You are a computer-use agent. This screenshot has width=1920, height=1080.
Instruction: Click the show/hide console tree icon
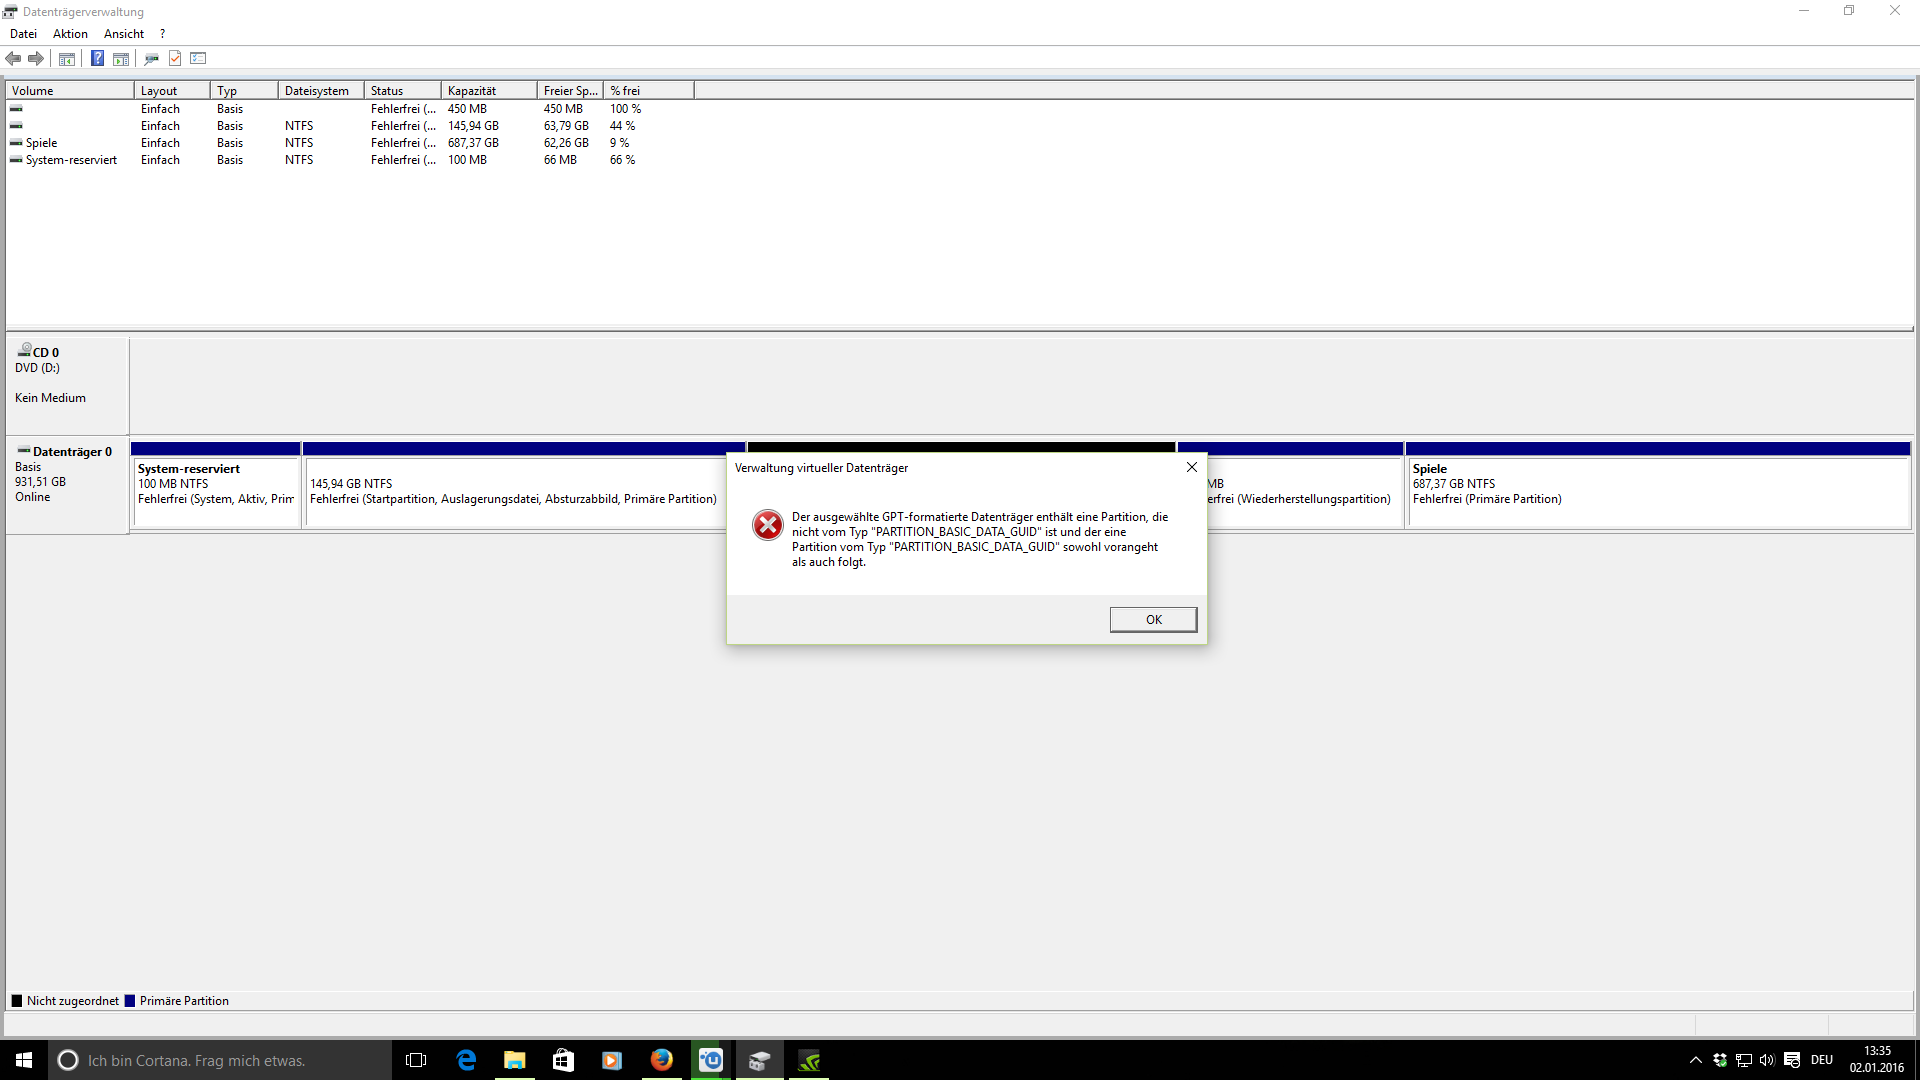click(x=67, y=59)
